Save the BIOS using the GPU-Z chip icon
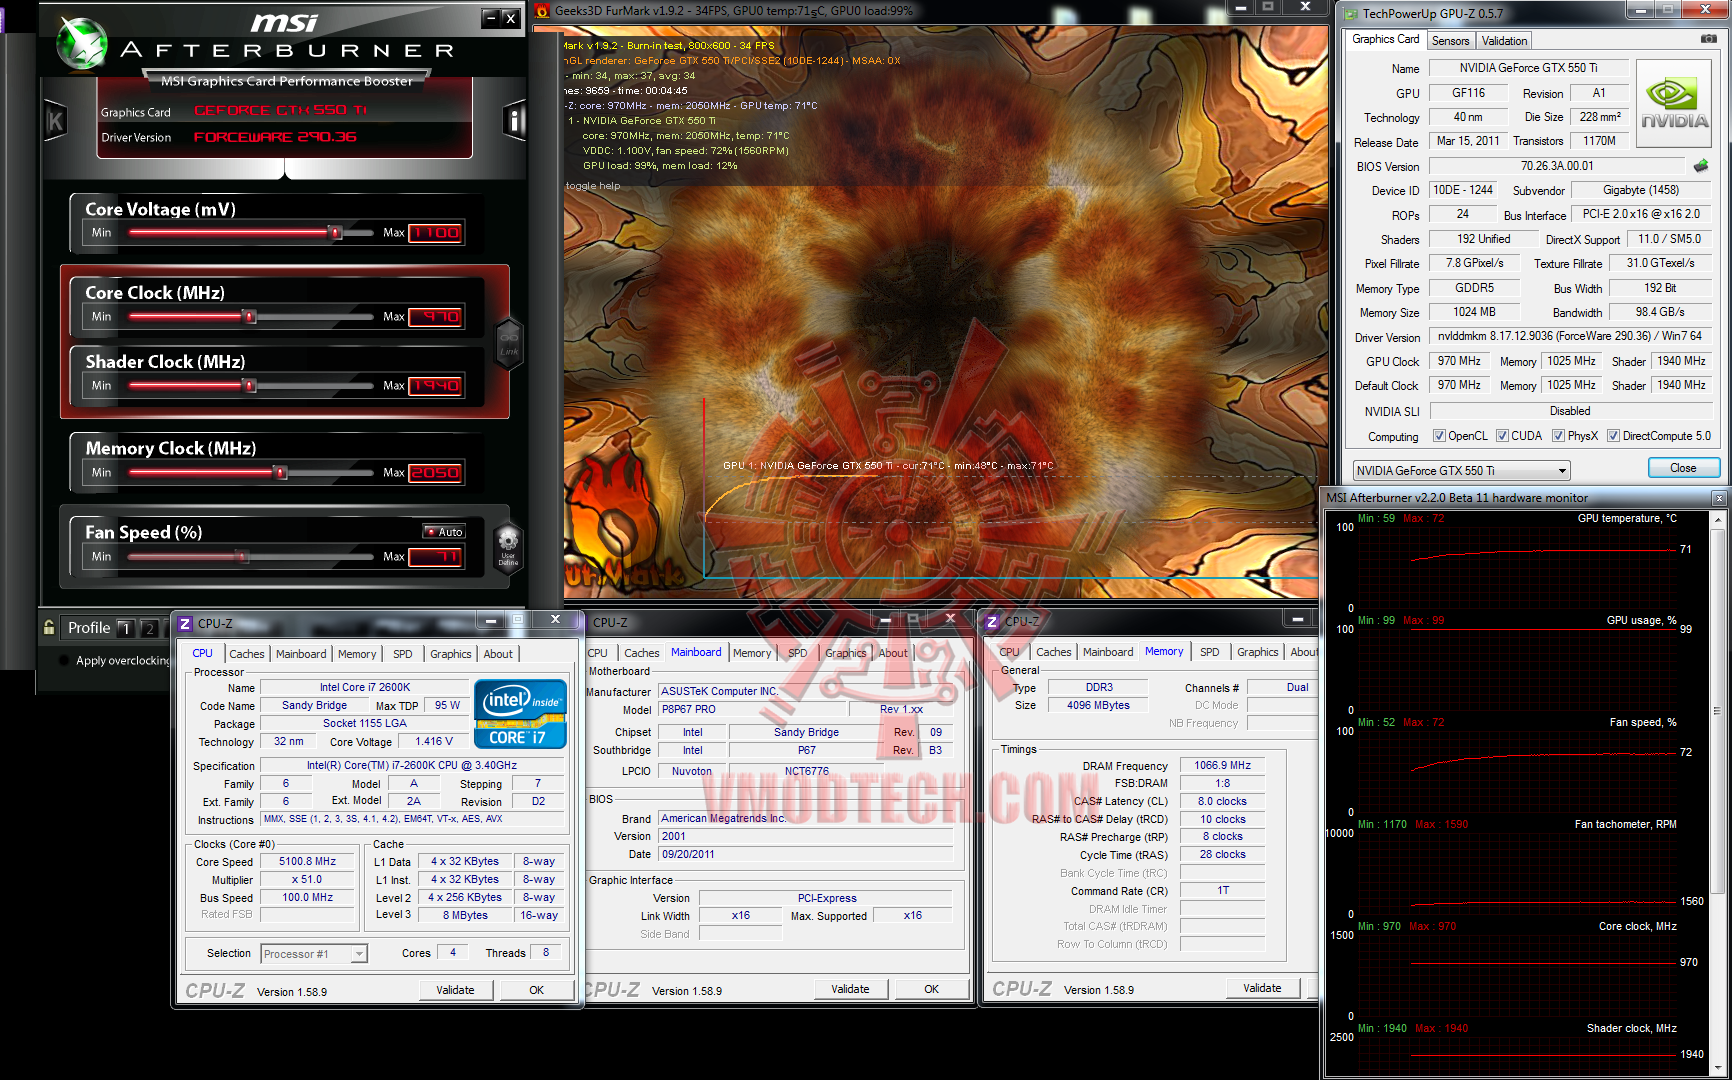The image size is (1732, 1080). click(x=1701, y=166)
